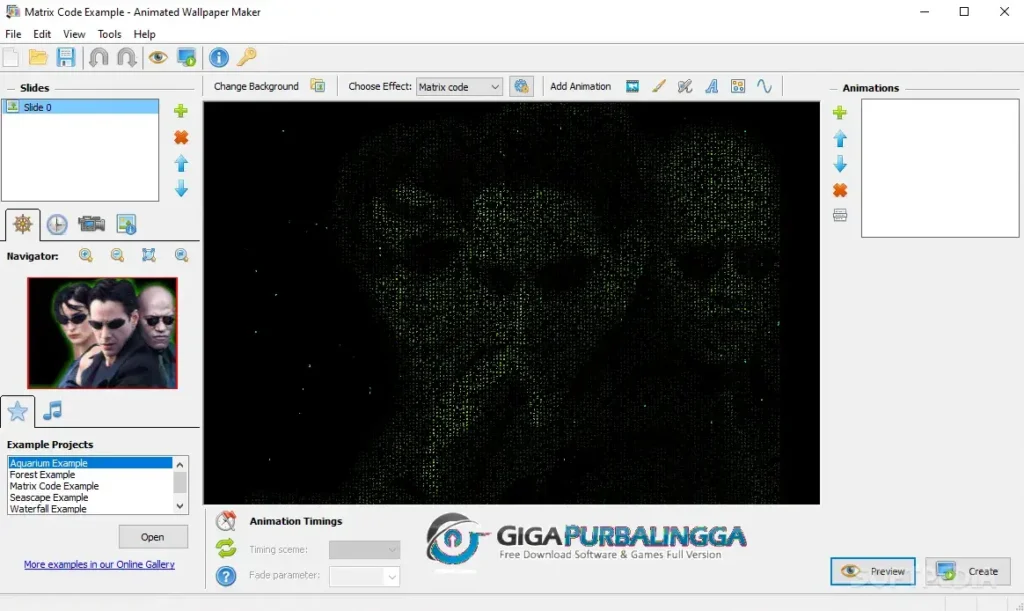
Task: Add a text animation with the A icon
Action: pos(712,86)
